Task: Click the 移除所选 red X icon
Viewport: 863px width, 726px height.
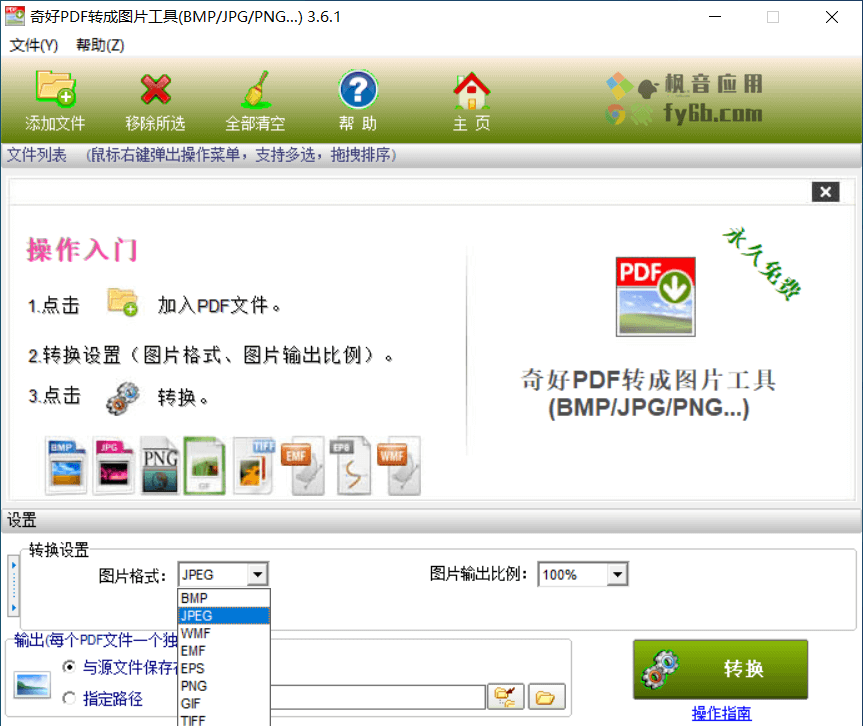Action: [156, 89]
